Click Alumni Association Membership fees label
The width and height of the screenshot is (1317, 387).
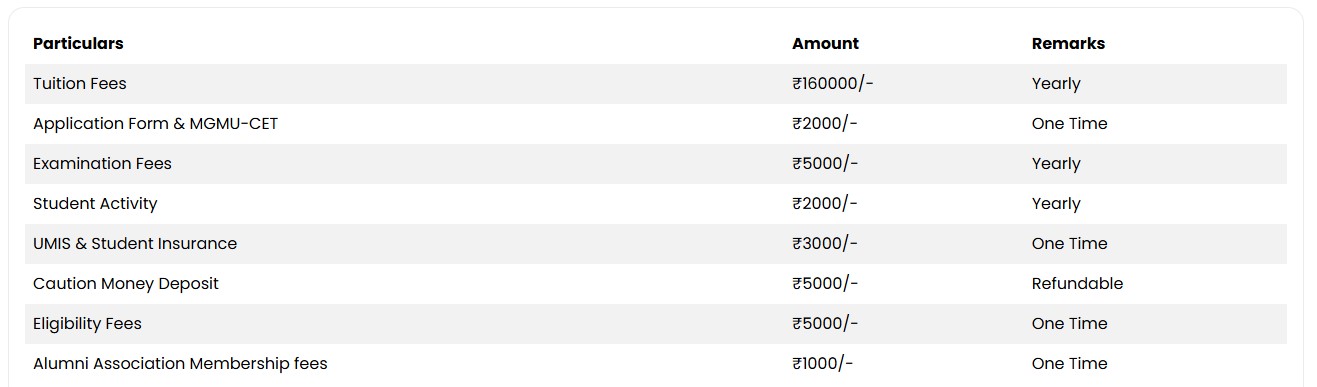[x=180, y=364]
